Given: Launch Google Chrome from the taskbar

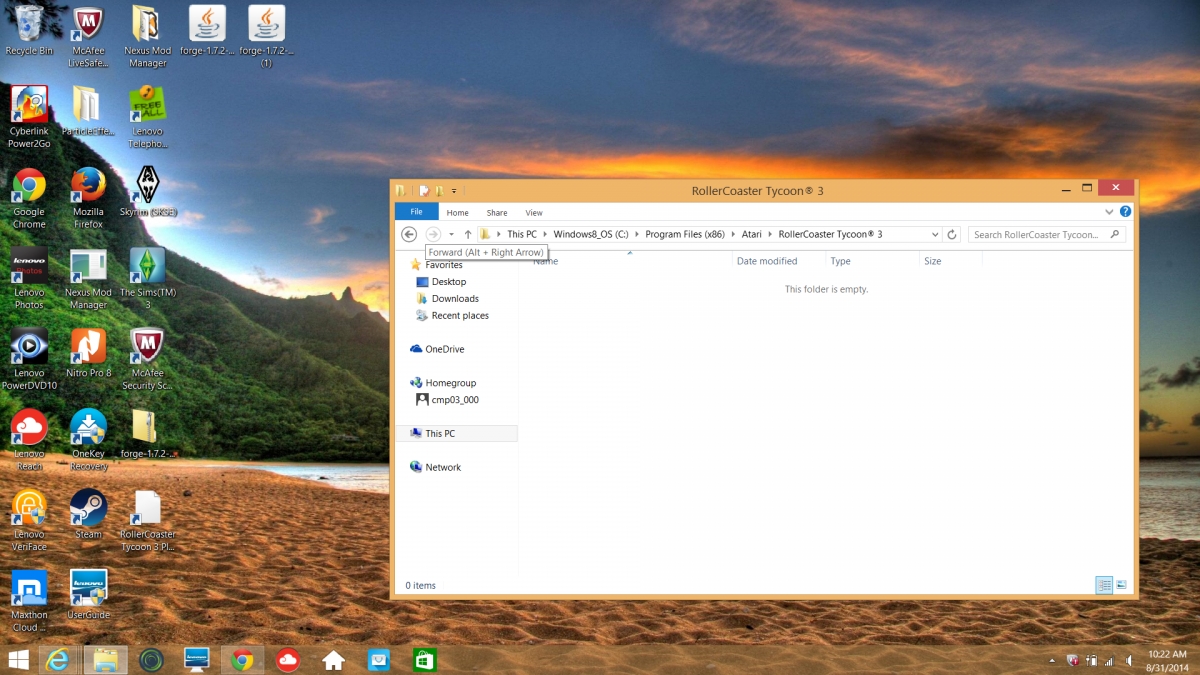Looking at the screenshot, I should 241,659.
